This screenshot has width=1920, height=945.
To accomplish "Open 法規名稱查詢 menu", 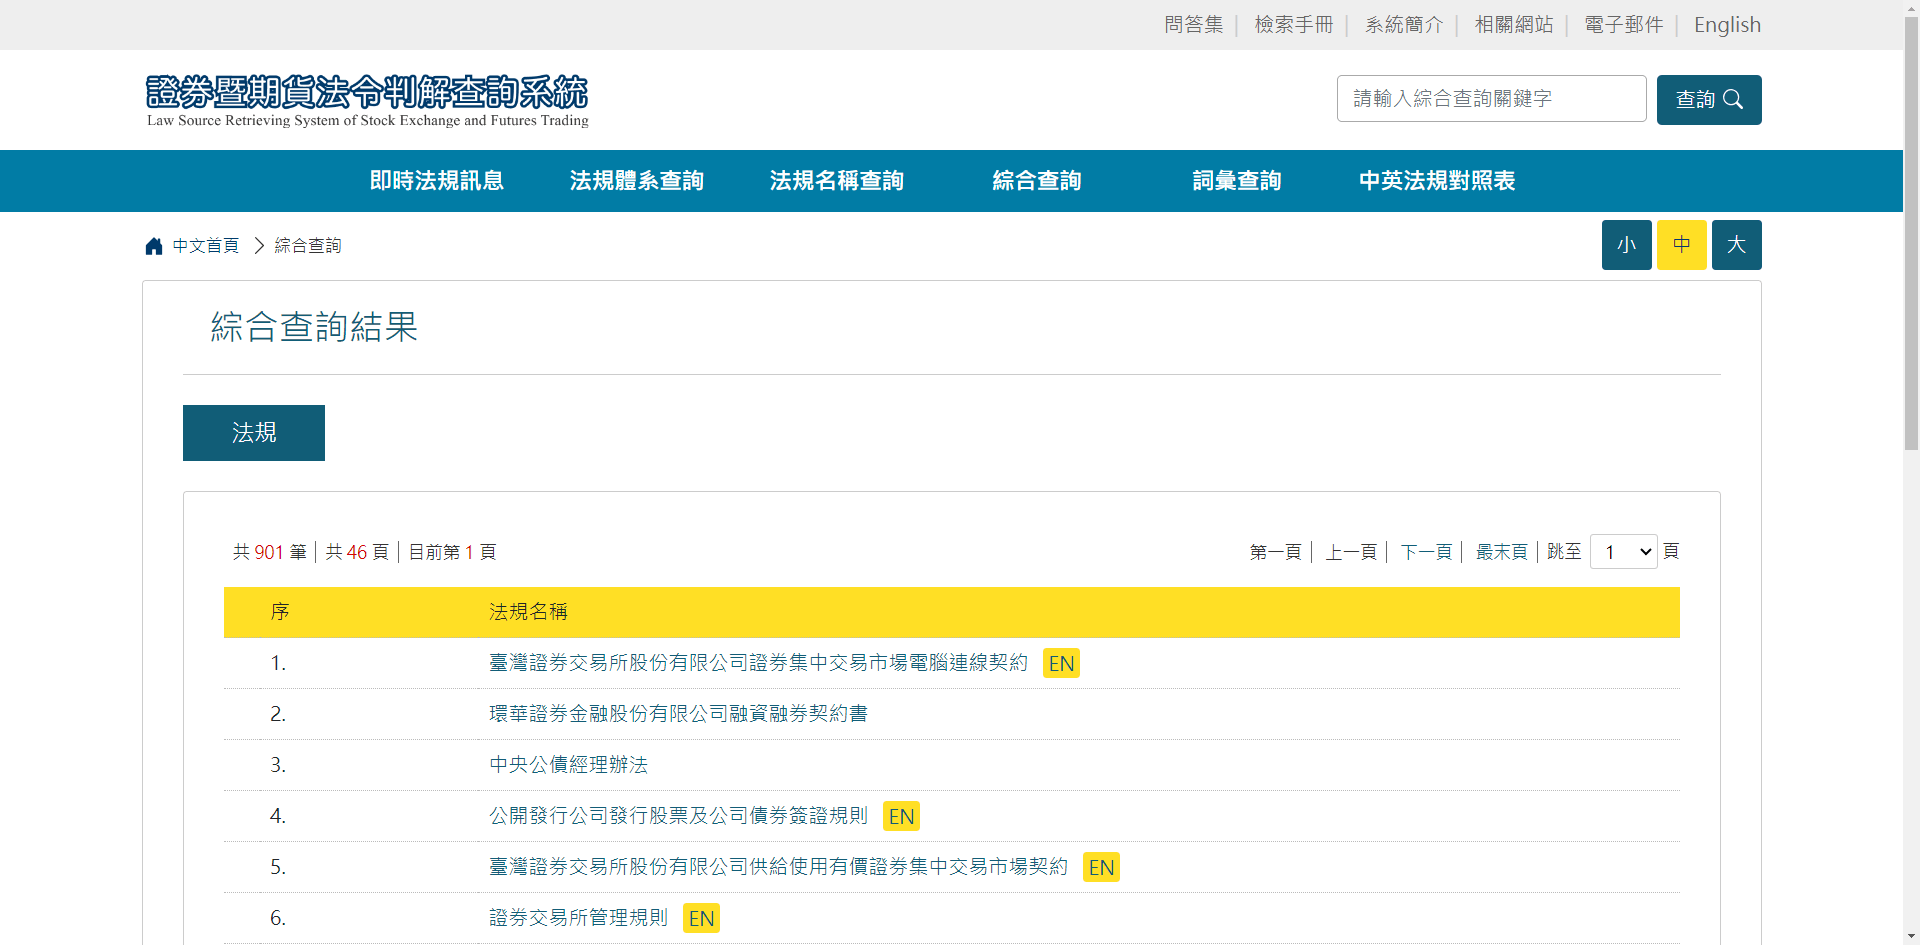I will 837,181.
